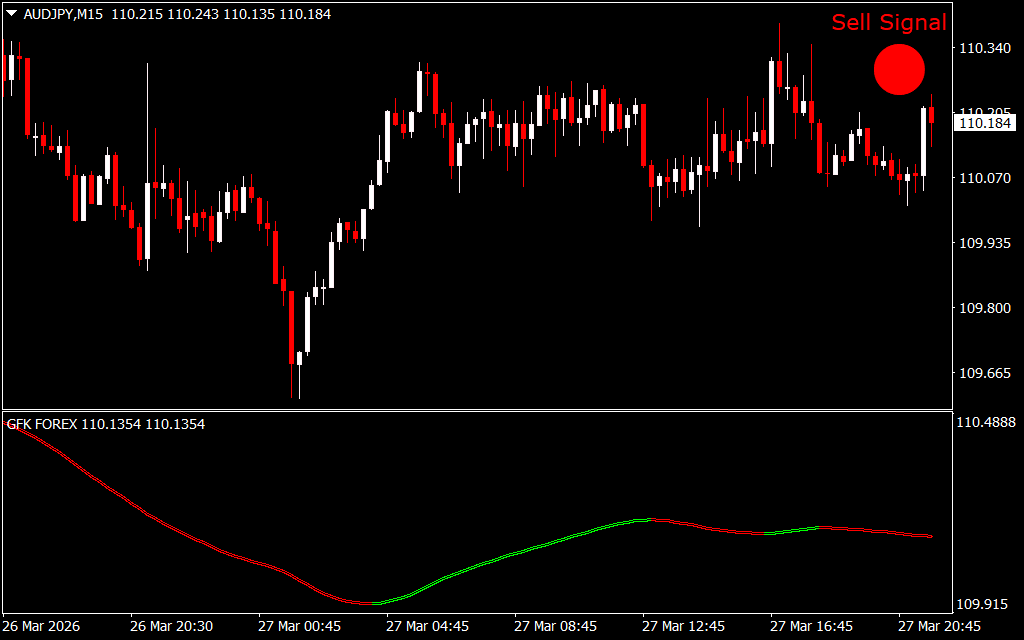Select the 27 Mar 04:45 time label
The height and width of the screenshot is (640, 1024).
(x=428, y=626)
